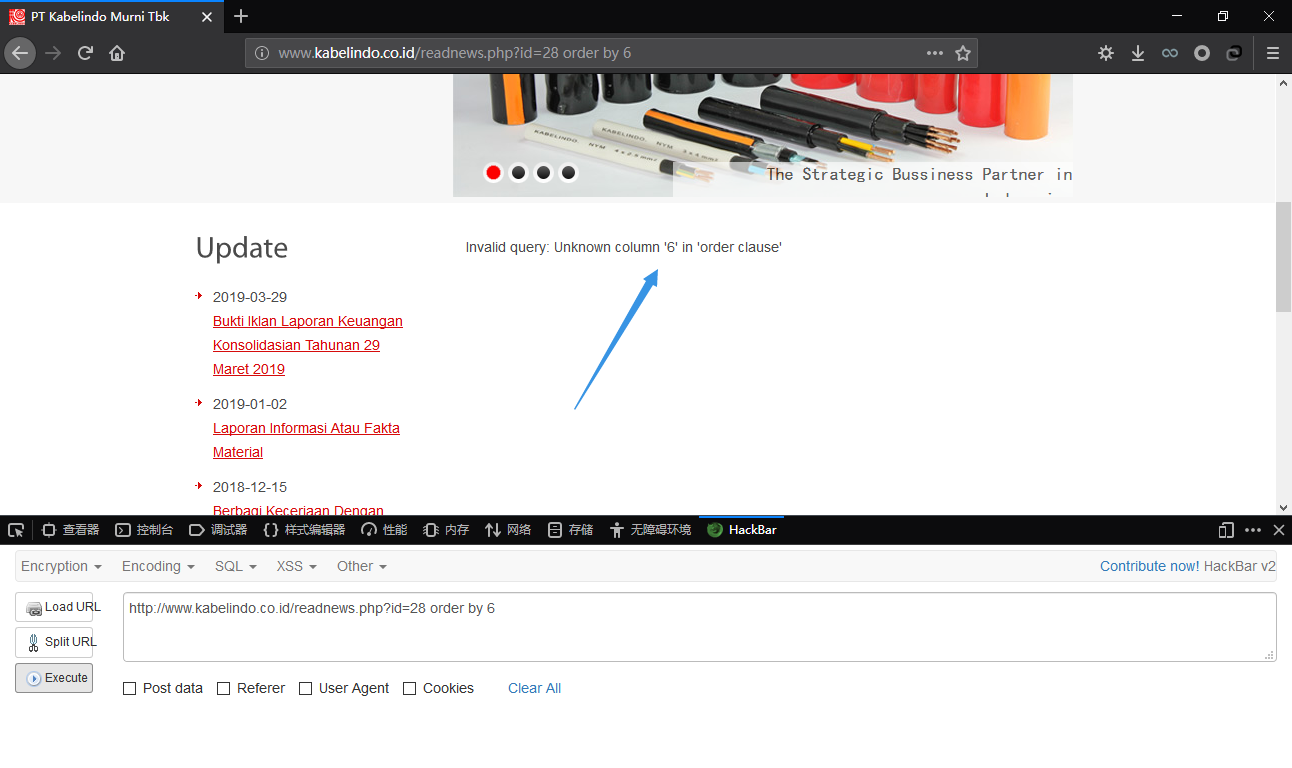Screen dimensions: 1292x768
Task: Open devtools more options menu
Action: point(1253,530)
